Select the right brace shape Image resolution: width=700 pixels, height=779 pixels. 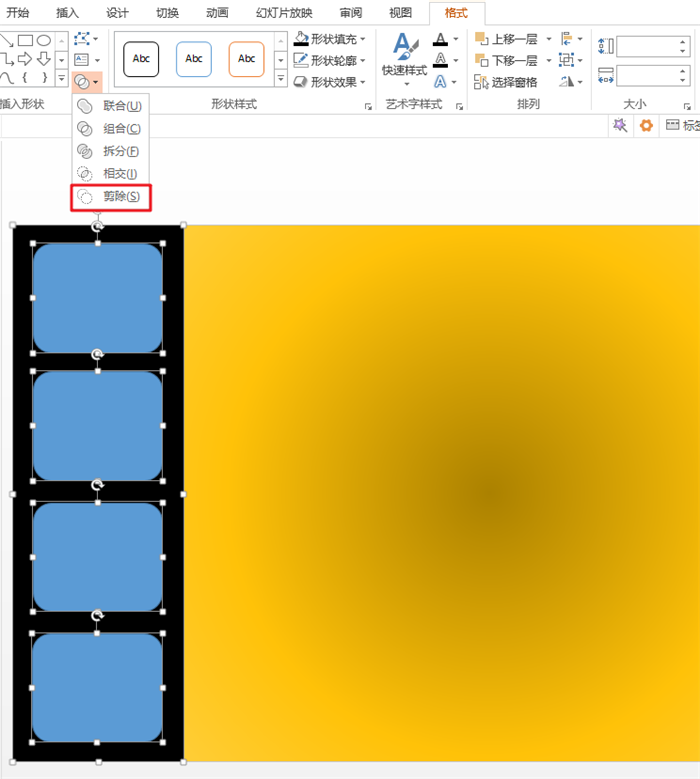point(44,78)
